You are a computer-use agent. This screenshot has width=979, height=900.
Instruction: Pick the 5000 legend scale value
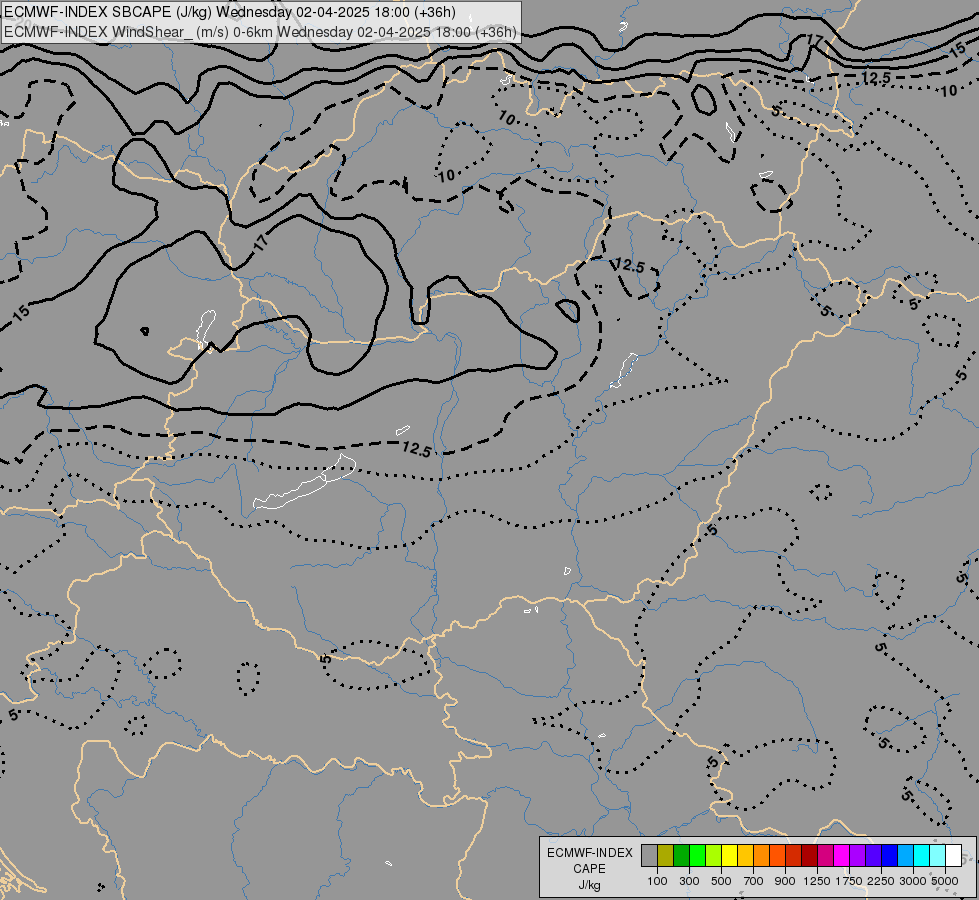945,881
